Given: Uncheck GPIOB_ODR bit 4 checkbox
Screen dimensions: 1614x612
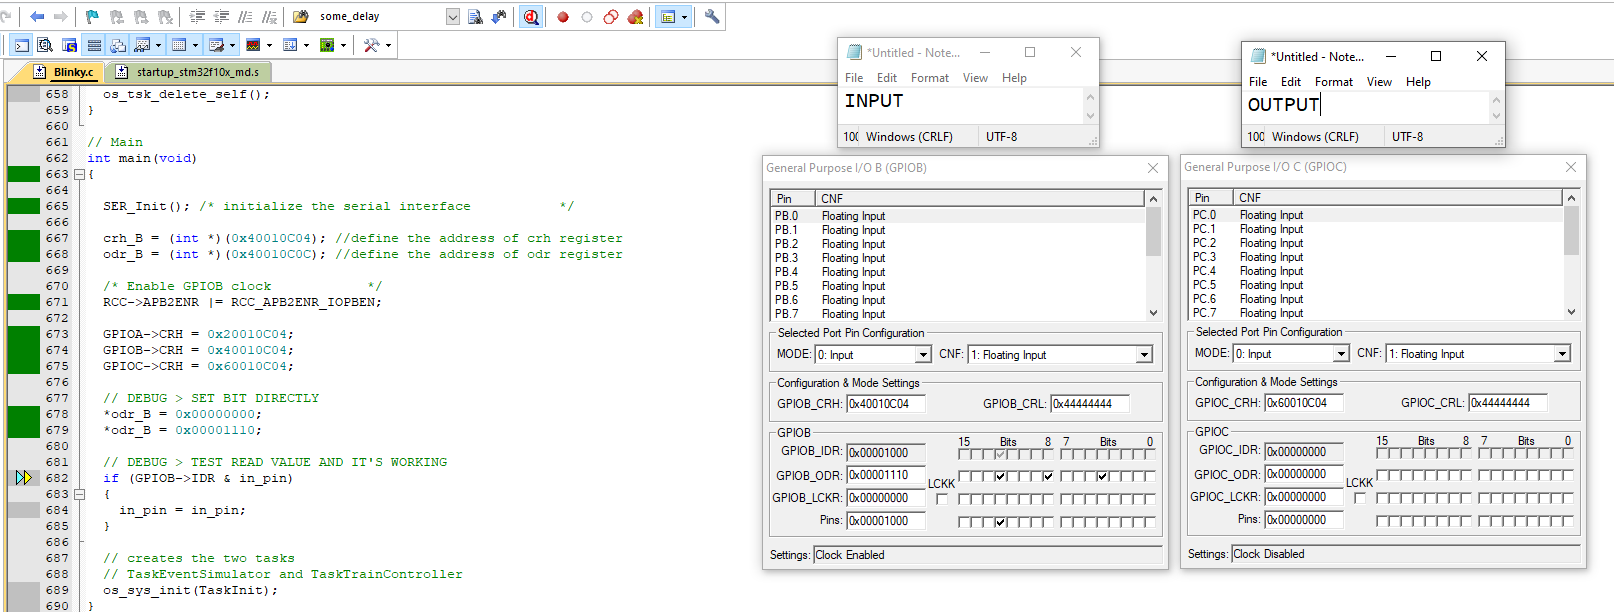Looking at the screenshot, I should [1102, 476].
